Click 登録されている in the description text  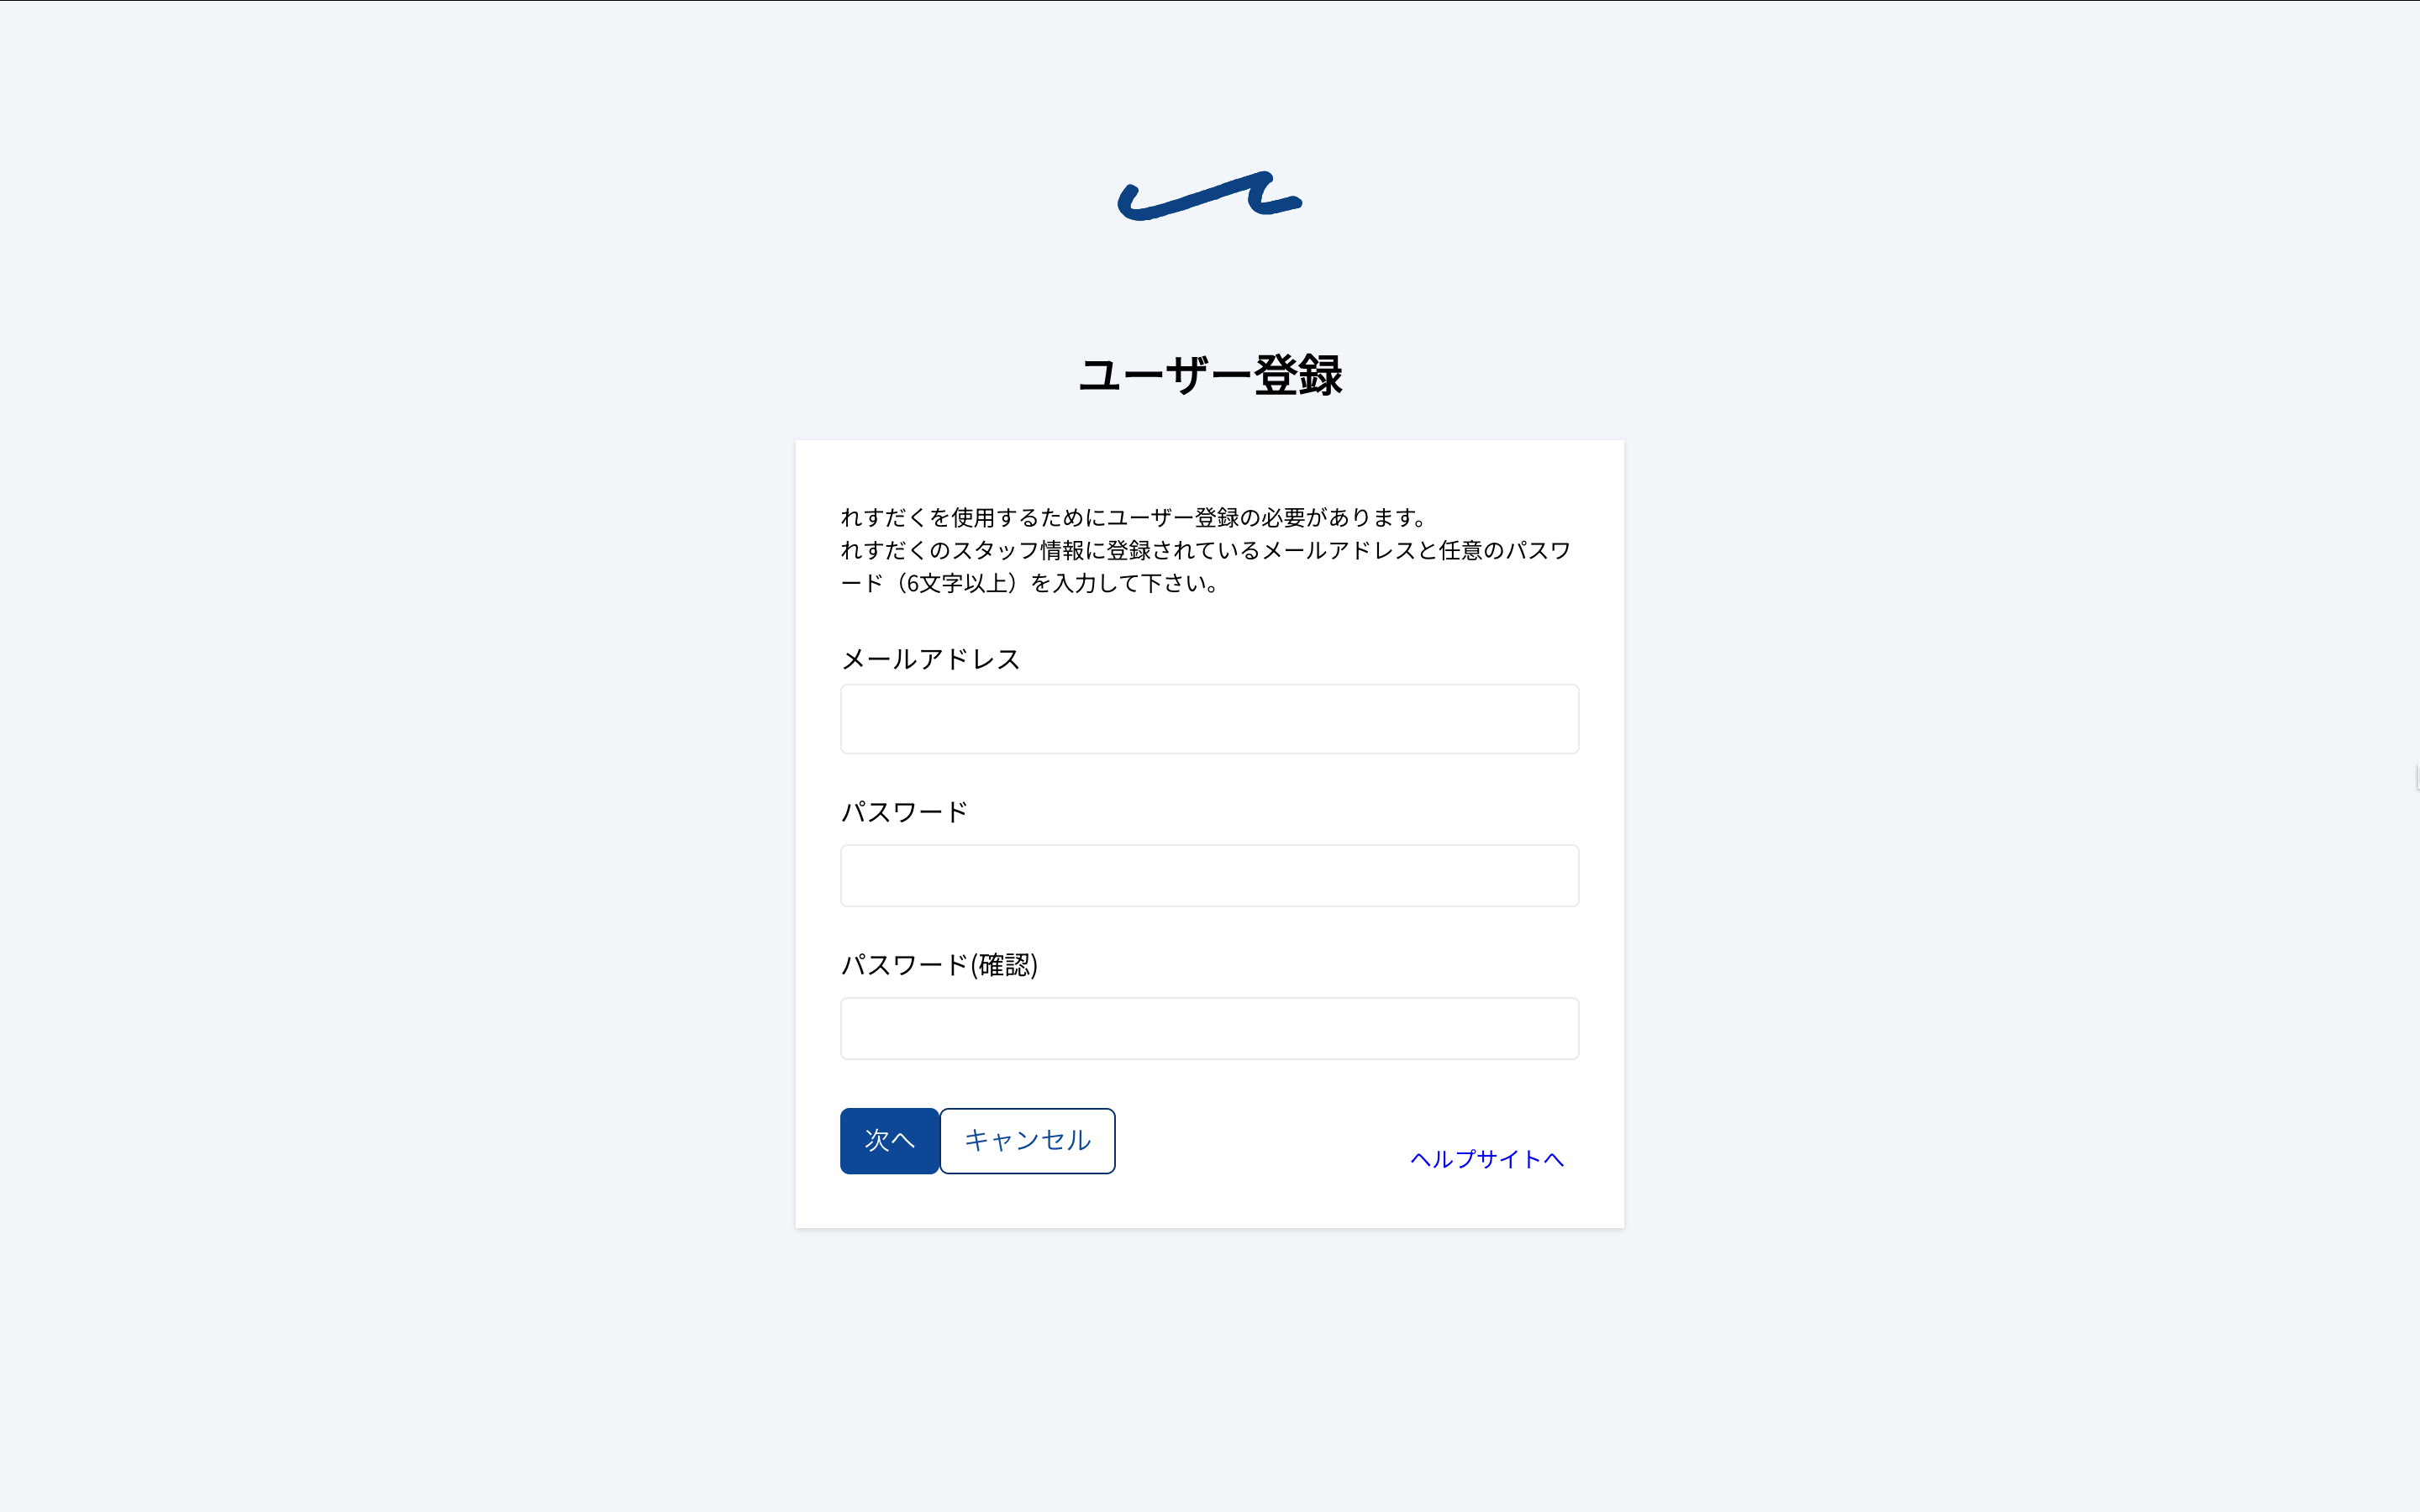pyautogui.click(x=1184, y=550)
